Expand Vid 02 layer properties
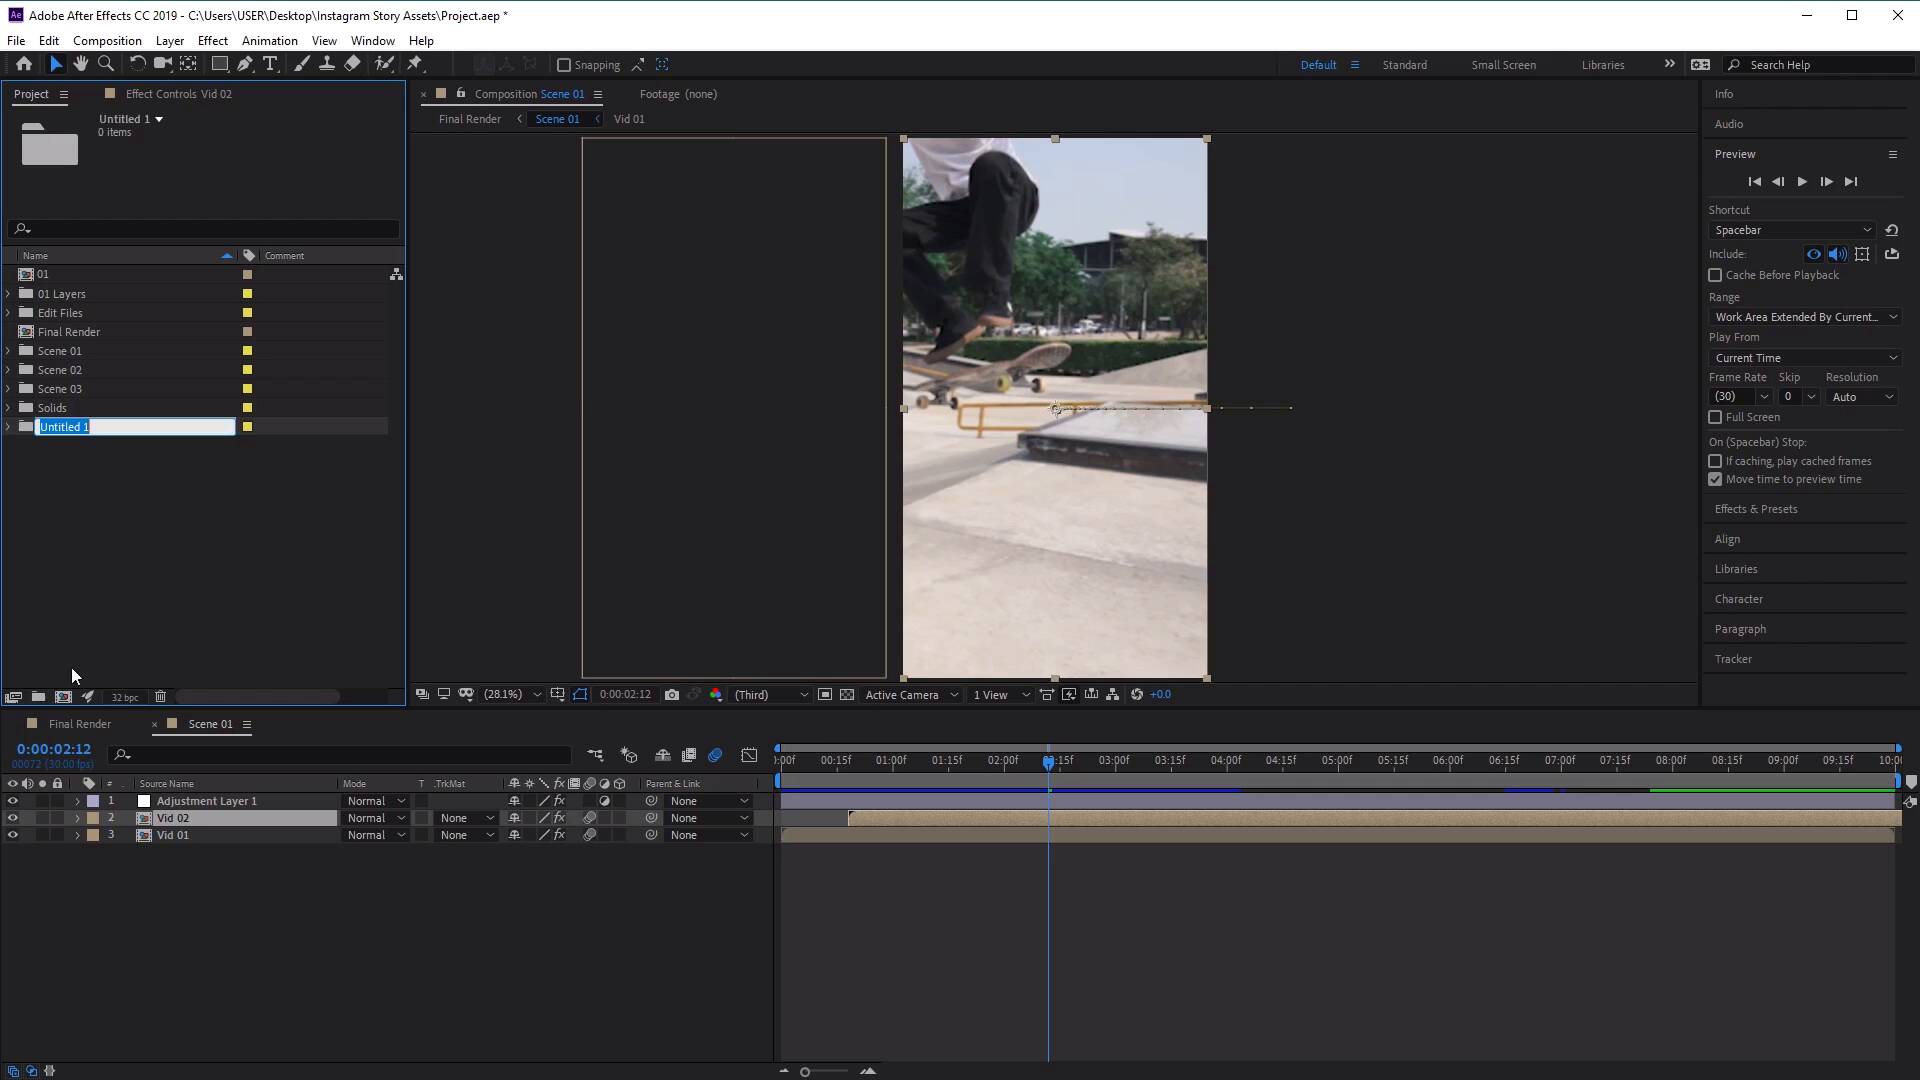This screenshot has height=1080, width=1920. pos(76,818)
